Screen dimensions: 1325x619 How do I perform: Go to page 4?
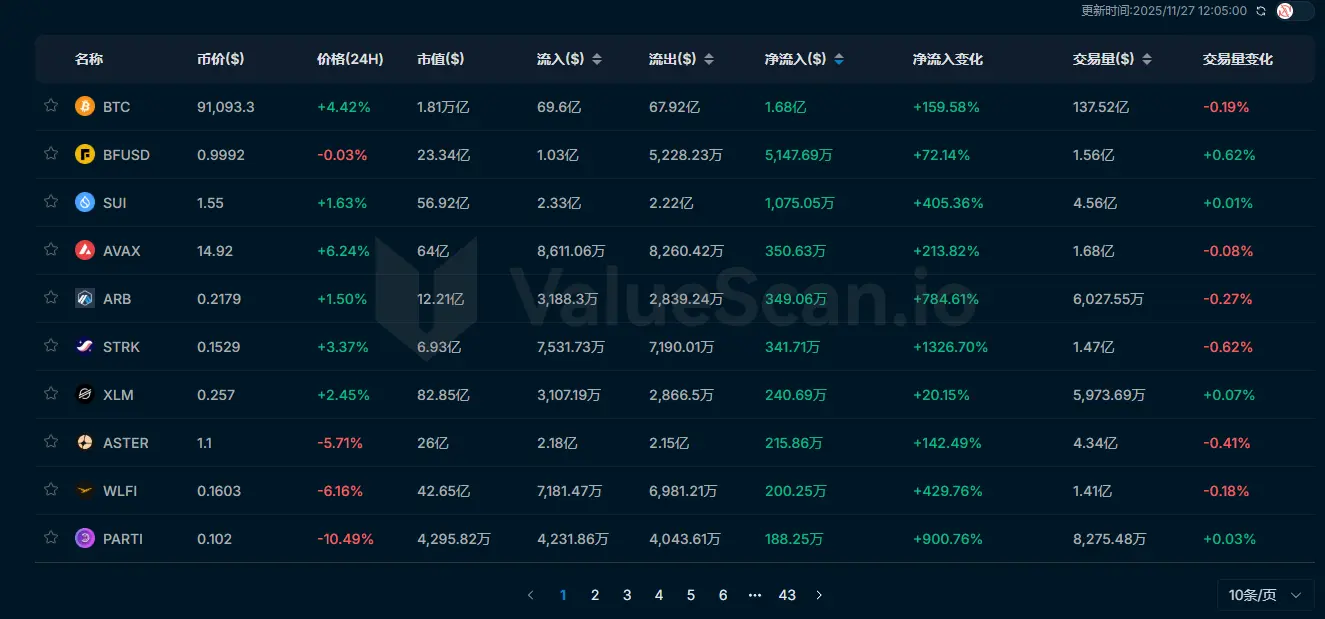(659, 595)
